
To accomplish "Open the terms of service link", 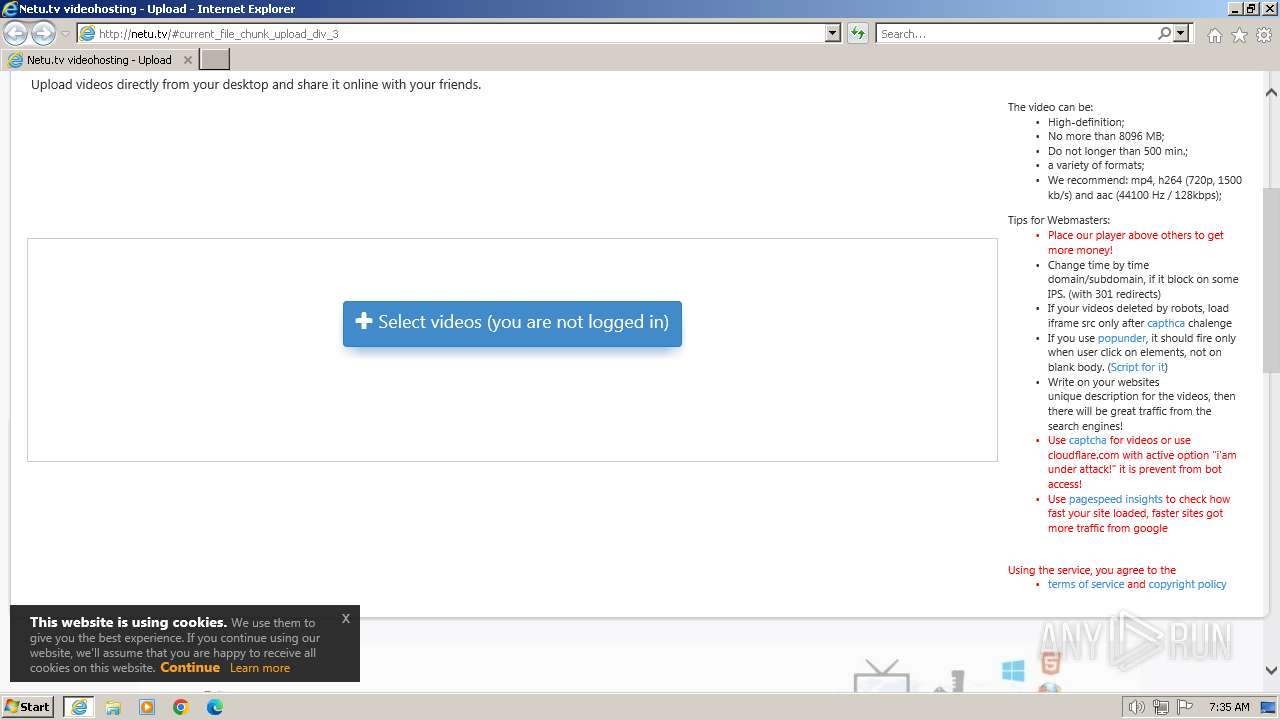I will click(1086, 584).
